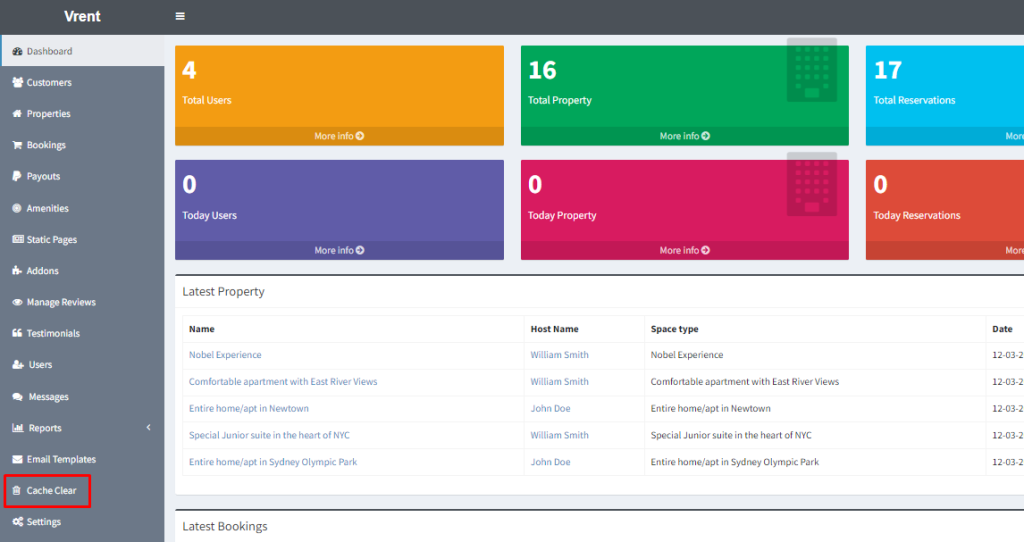1024x542 pixels.
Task: Open the Amenities menu item
Action: (47, 208)
